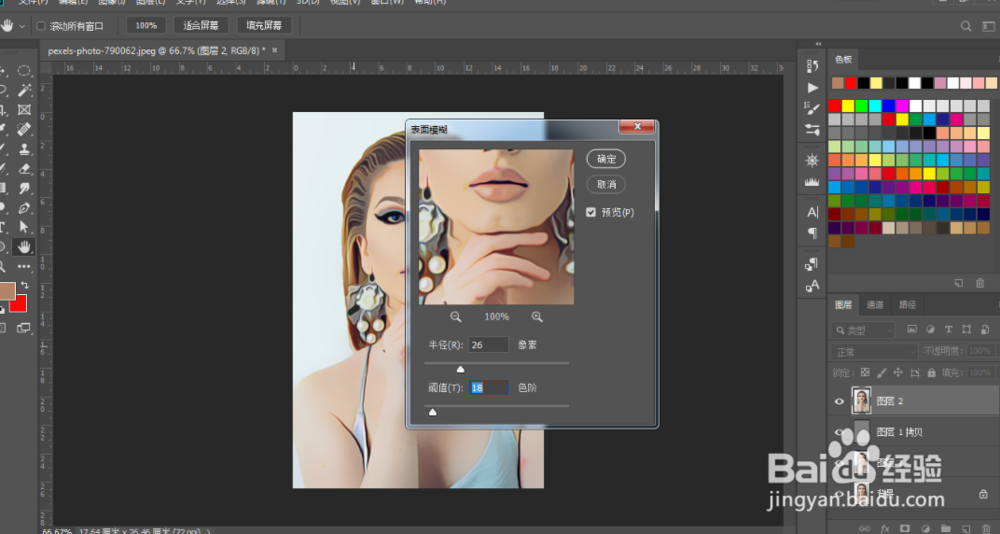Open the Navigator ship wheel panel icon

(812, 160)
